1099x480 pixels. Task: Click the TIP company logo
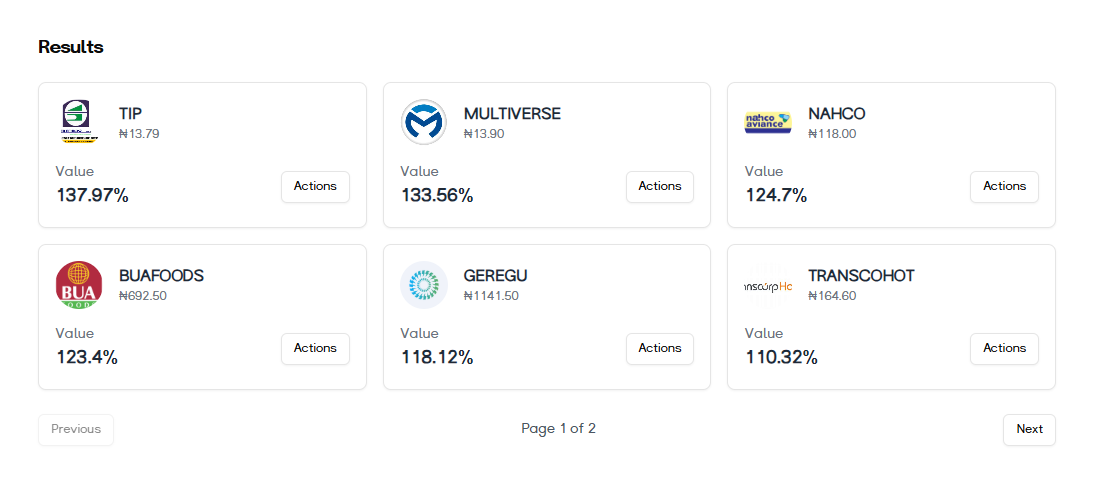[79, 123]
